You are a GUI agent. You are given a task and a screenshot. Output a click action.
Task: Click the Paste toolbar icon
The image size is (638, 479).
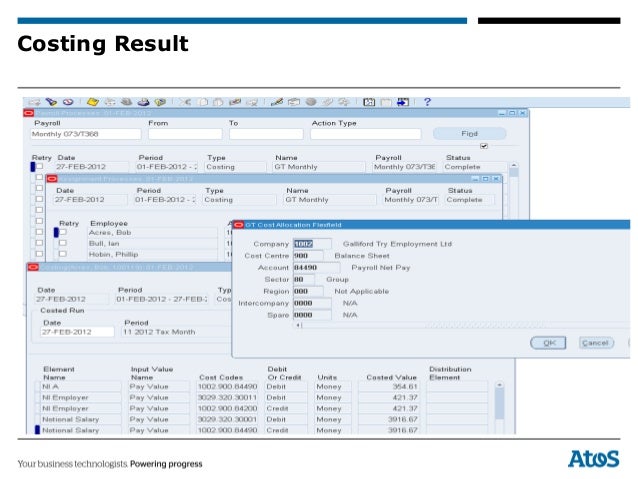tap(218, 102)
